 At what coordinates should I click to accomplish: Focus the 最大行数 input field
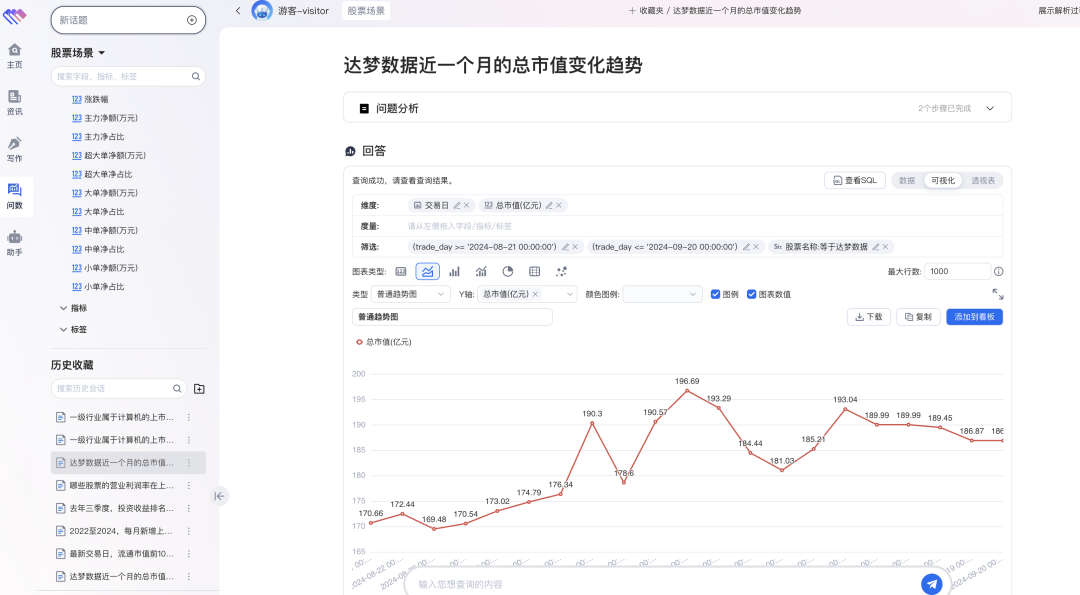[x=957, y=271]
